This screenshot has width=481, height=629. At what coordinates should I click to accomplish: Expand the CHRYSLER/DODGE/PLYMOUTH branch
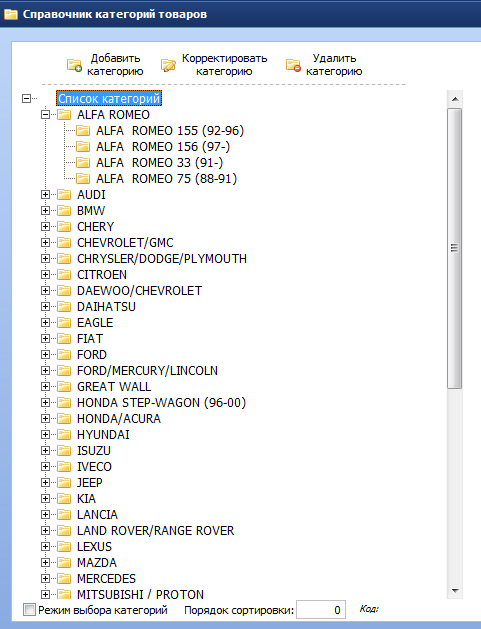coord(45,259)
